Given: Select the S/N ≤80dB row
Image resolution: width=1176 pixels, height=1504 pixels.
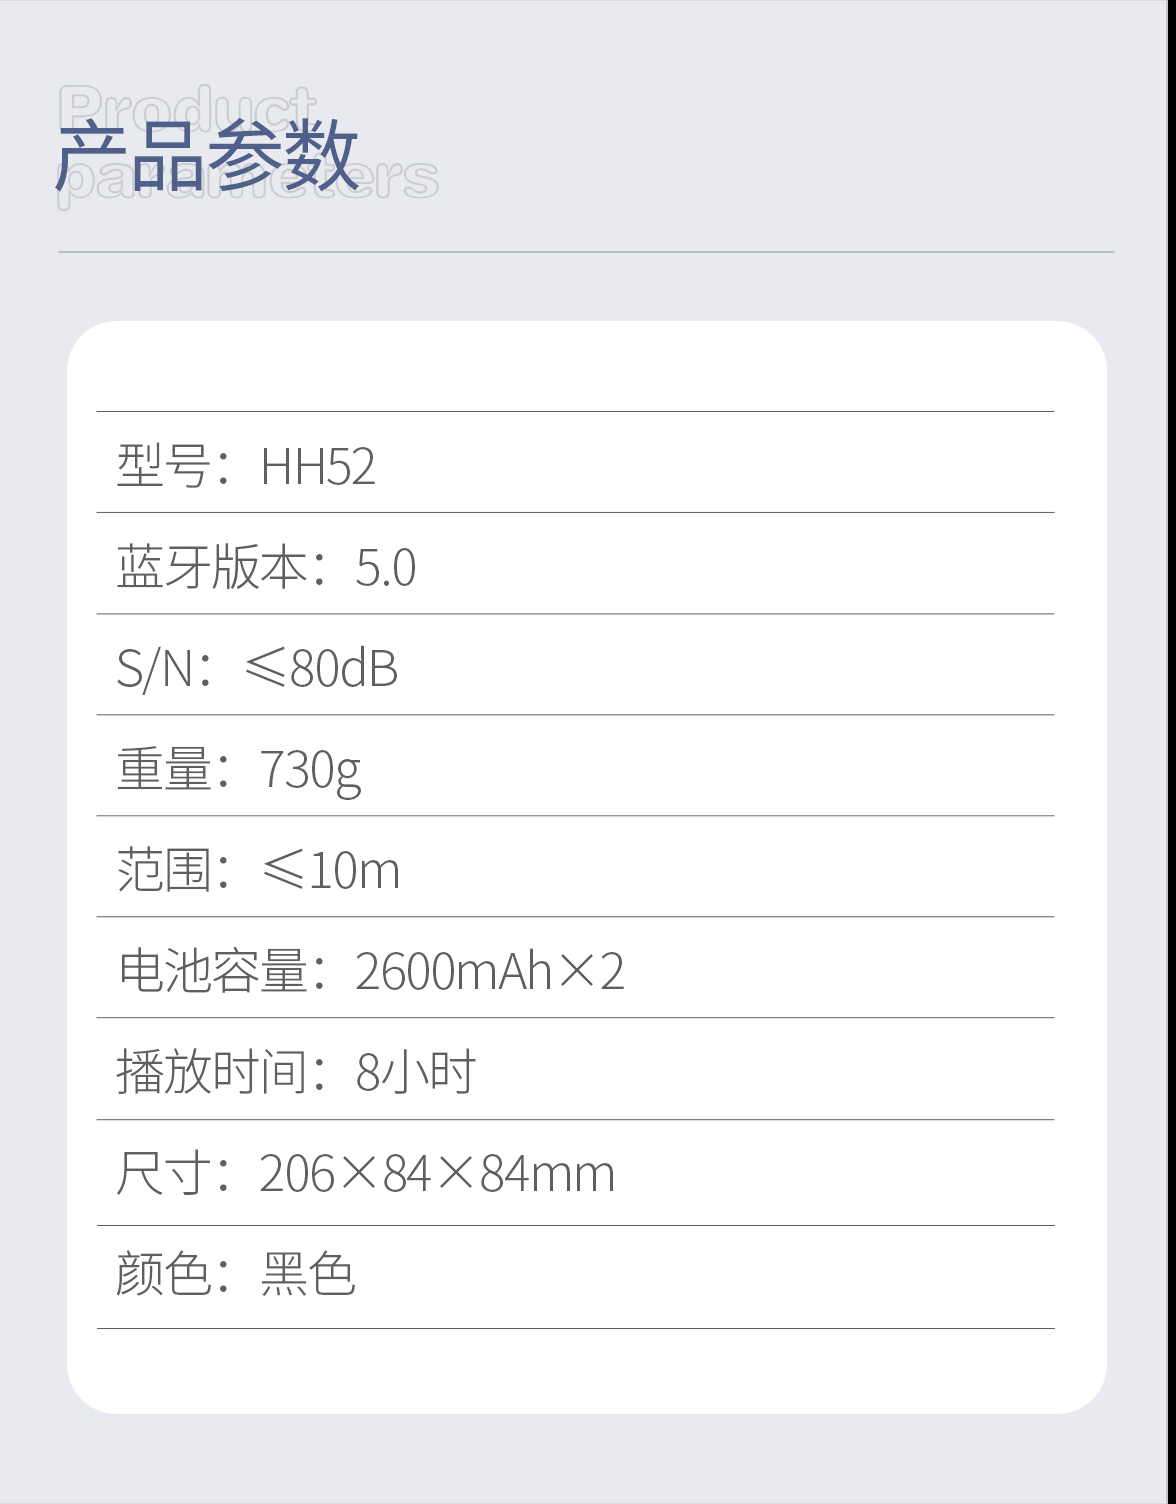Looking at the screenshot, I should [x=575, y=664].
